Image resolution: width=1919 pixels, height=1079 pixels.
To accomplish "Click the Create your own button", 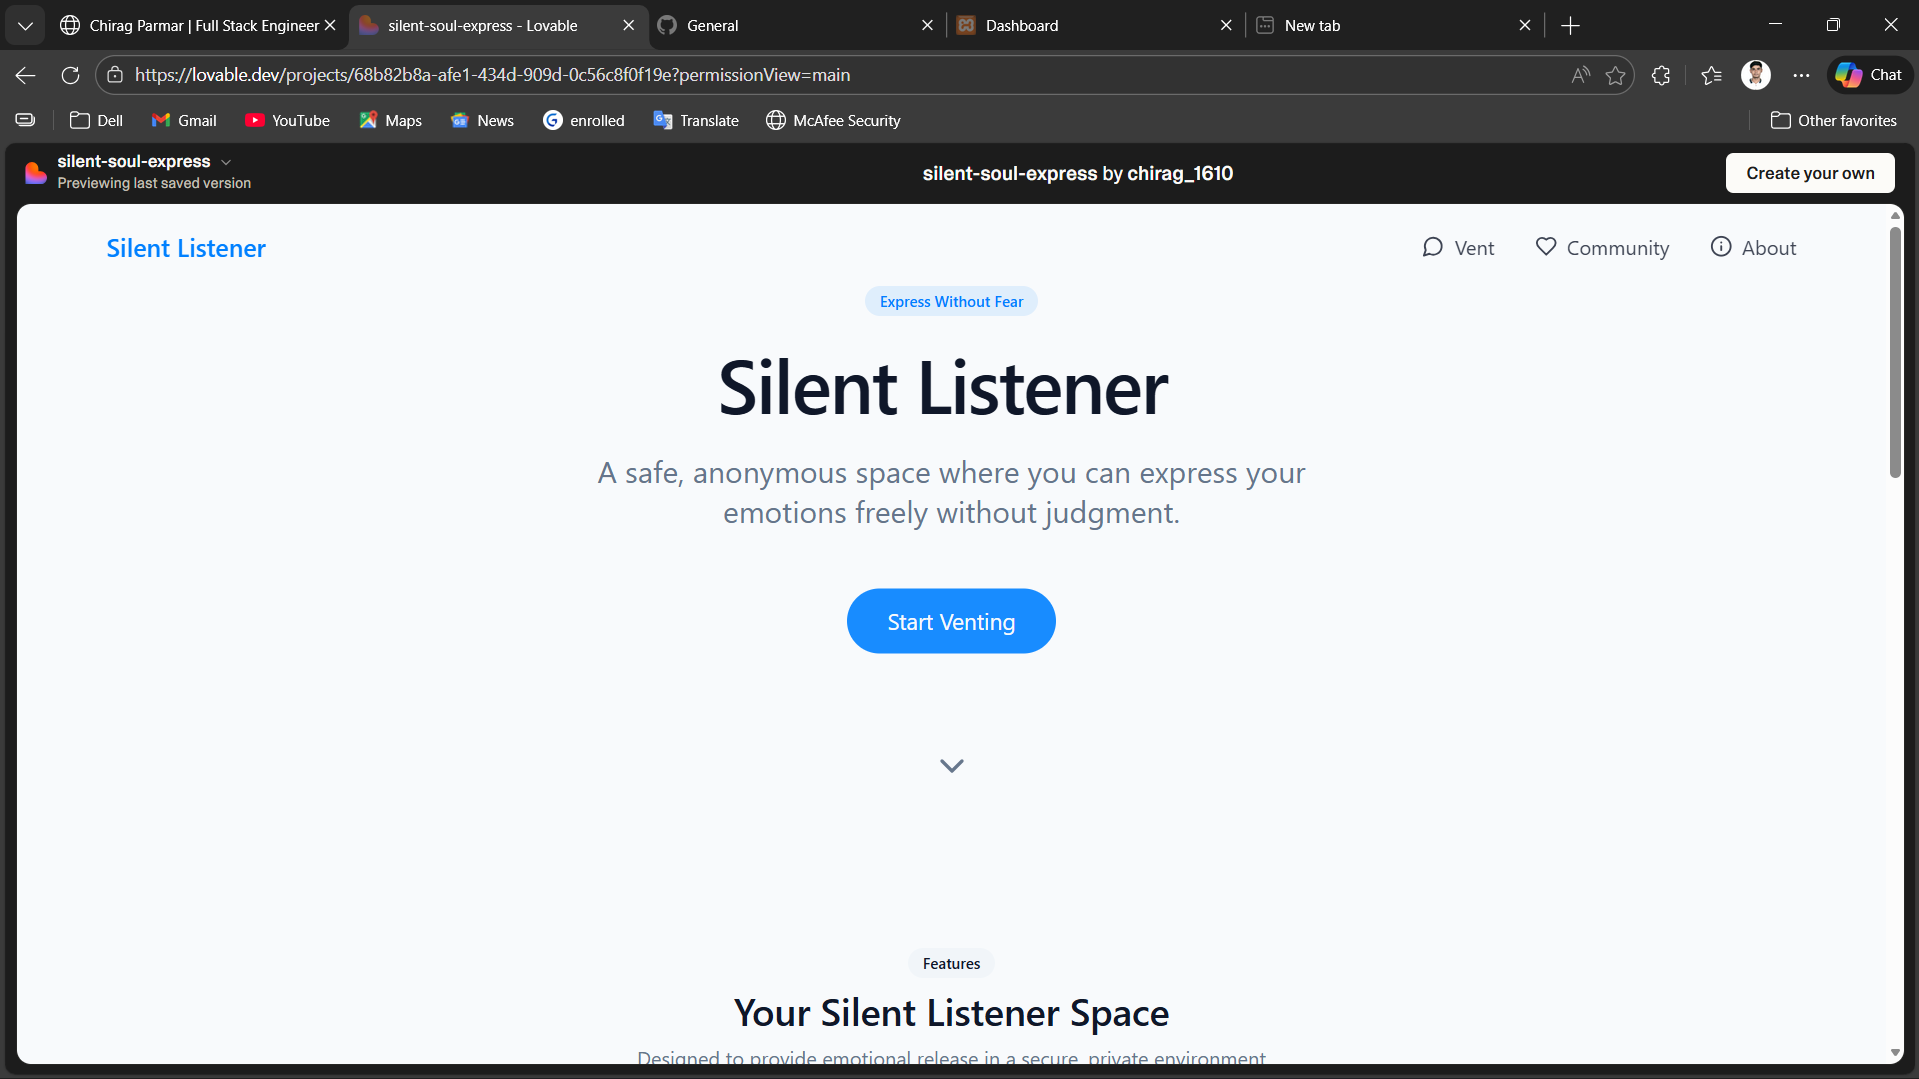I will tap(1810, 172).
